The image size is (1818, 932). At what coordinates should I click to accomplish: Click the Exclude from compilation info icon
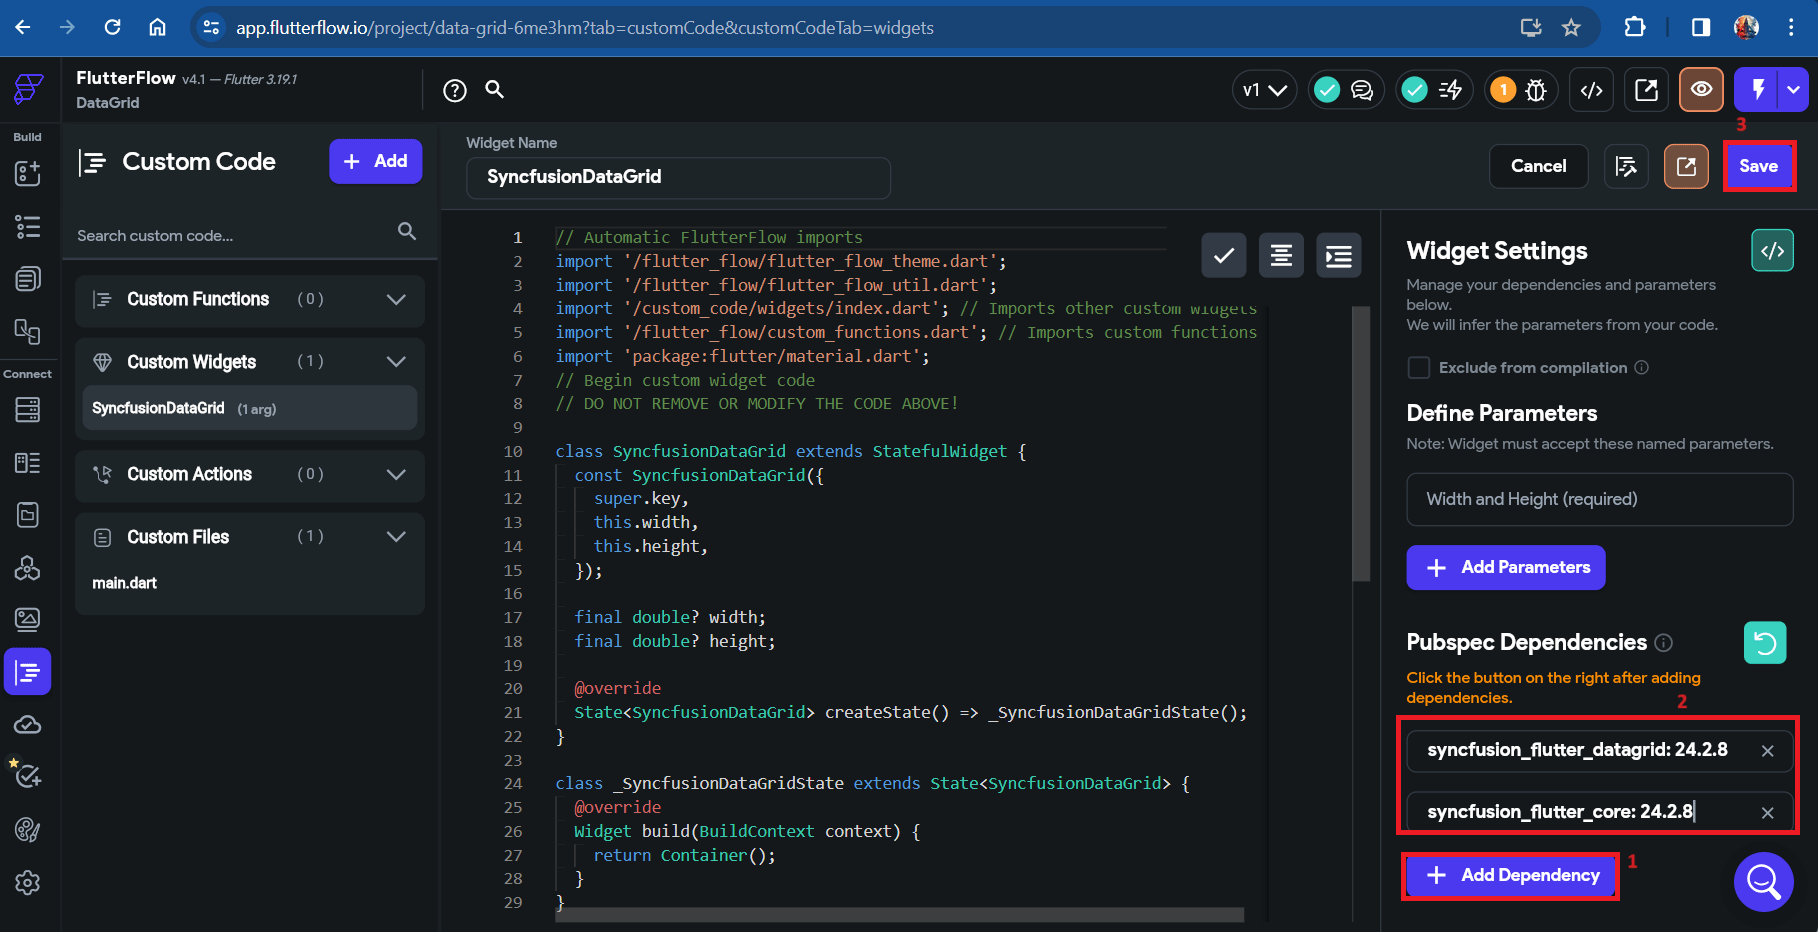point(1641,368)
